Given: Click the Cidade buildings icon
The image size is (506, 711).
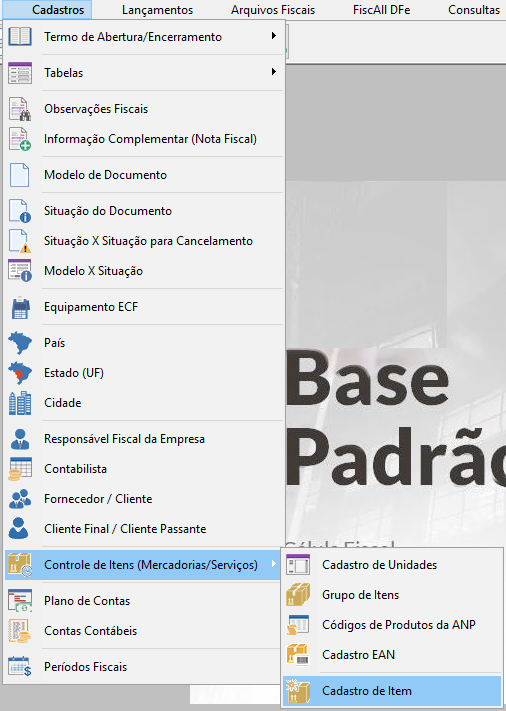Looking at the screenshot, I should click(20, 403).
